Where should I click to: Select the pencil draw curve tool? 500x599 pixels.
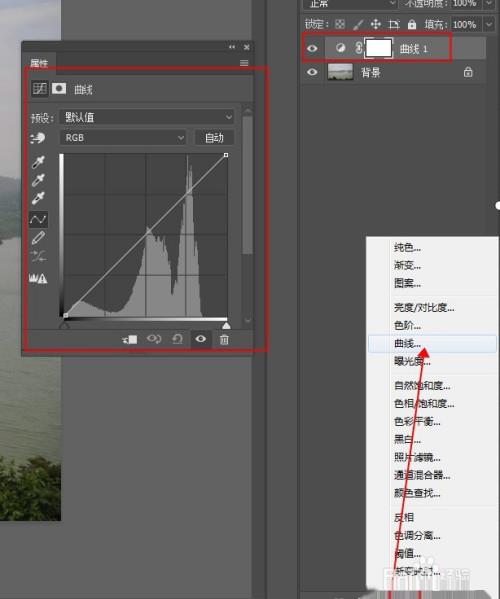[x=38, y=238]
